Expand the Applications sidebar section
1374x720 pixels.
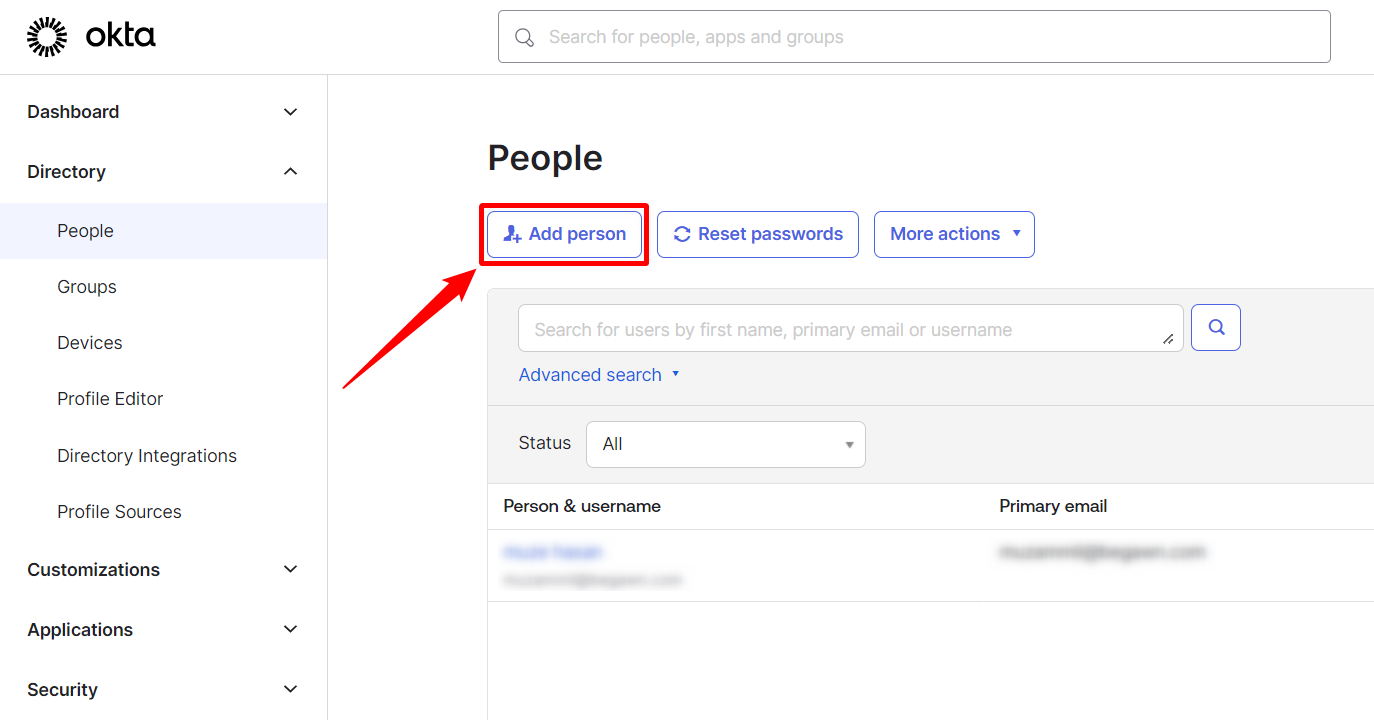click(x=290, y=630)
